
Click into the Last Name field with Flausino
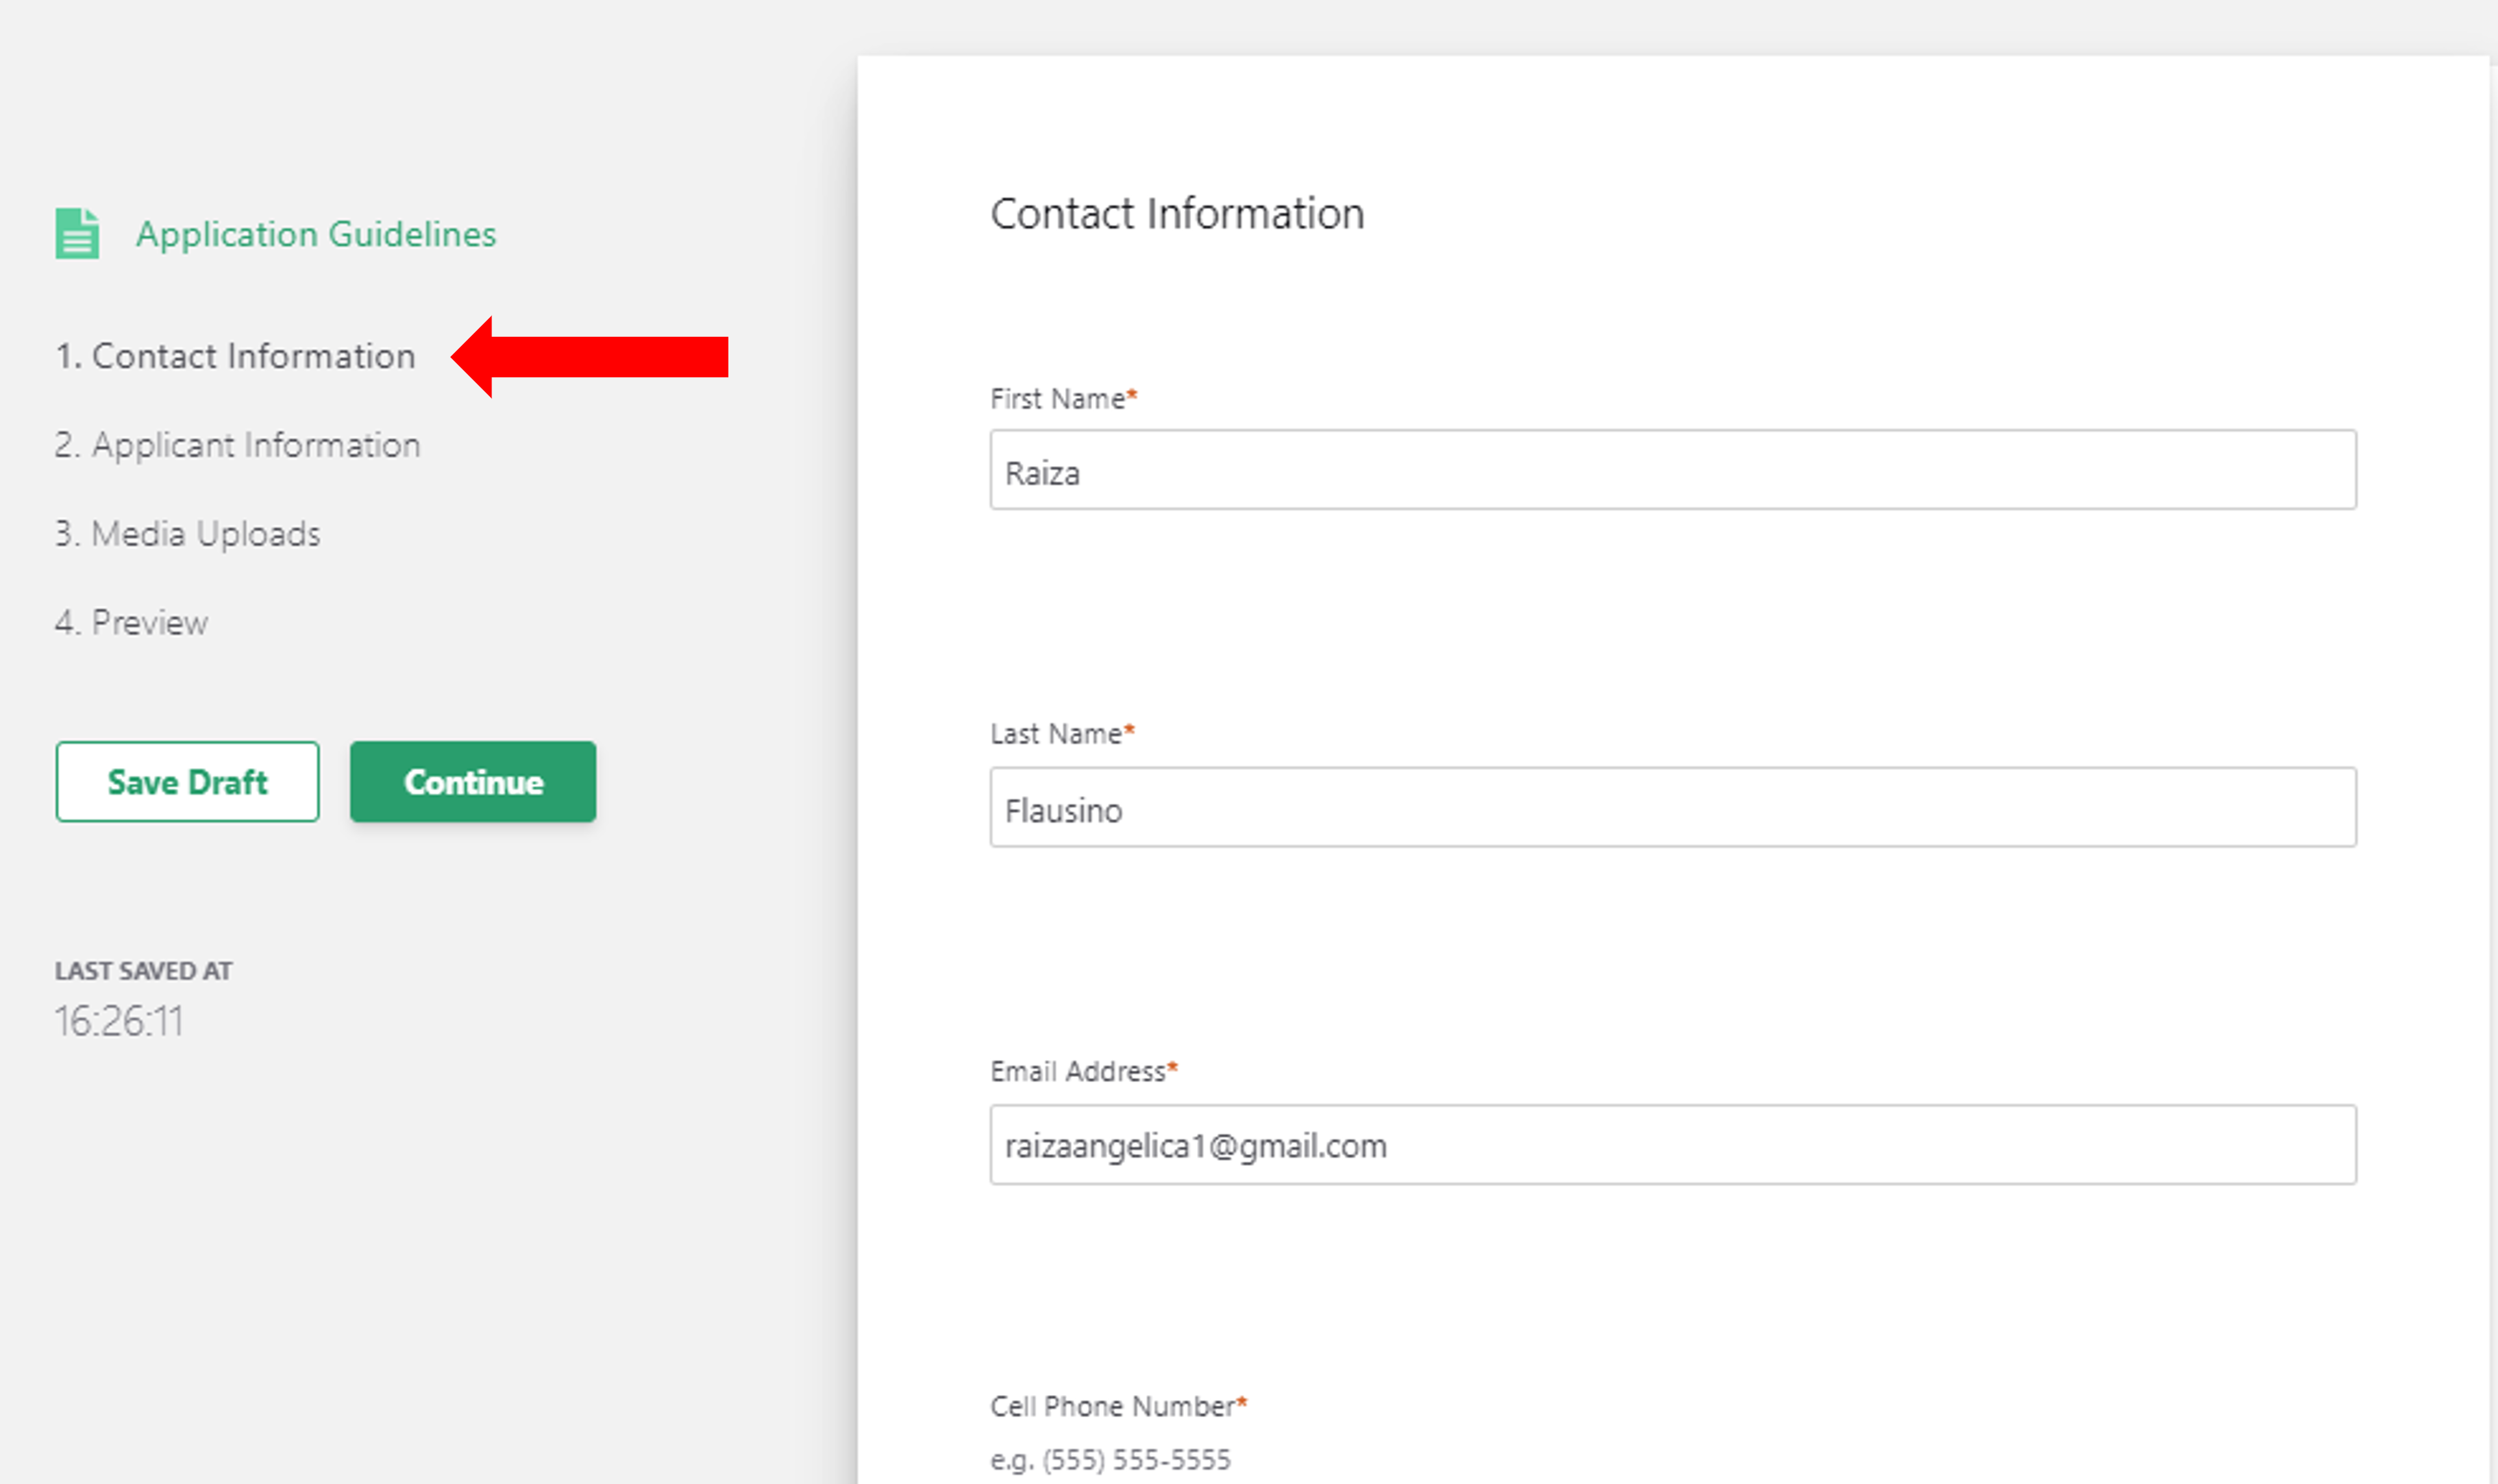point(1672,808)
